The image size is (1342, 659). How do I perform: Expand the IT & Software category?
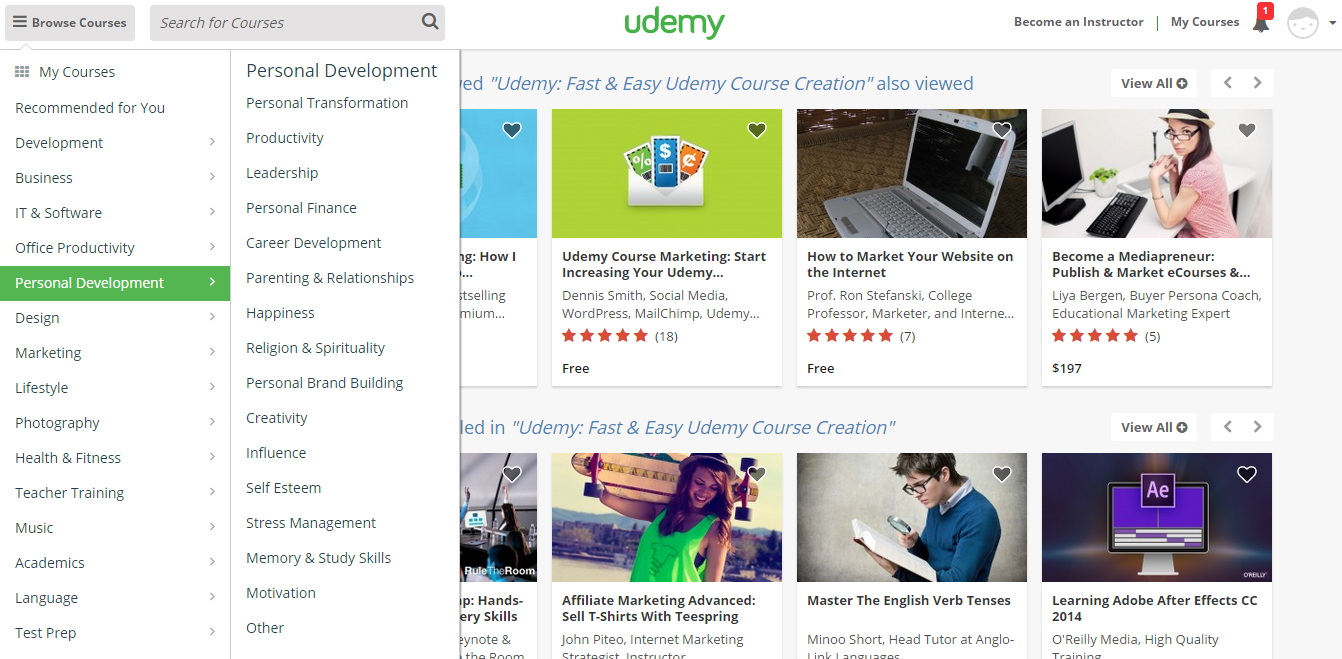tap(115, 213)
